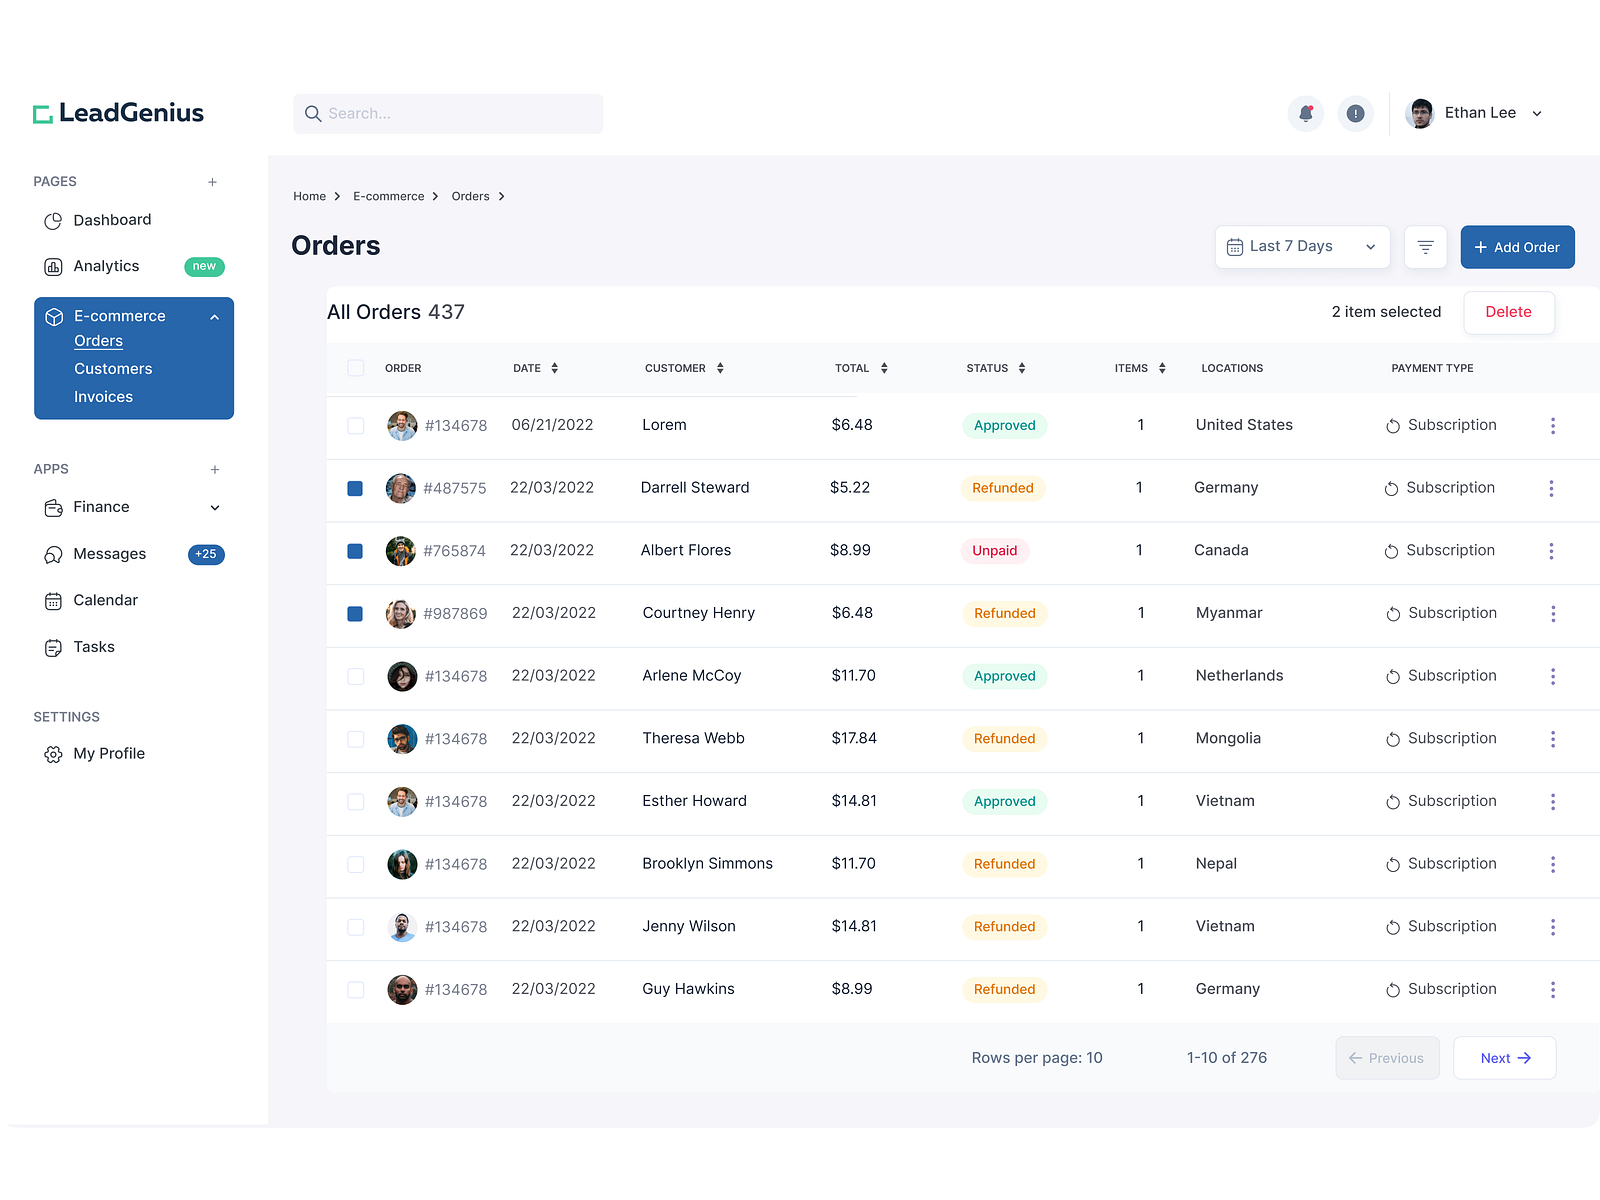The image size is (1600, 1200).
Task: Click the Add Order button
Action: tap(1517, 247)
